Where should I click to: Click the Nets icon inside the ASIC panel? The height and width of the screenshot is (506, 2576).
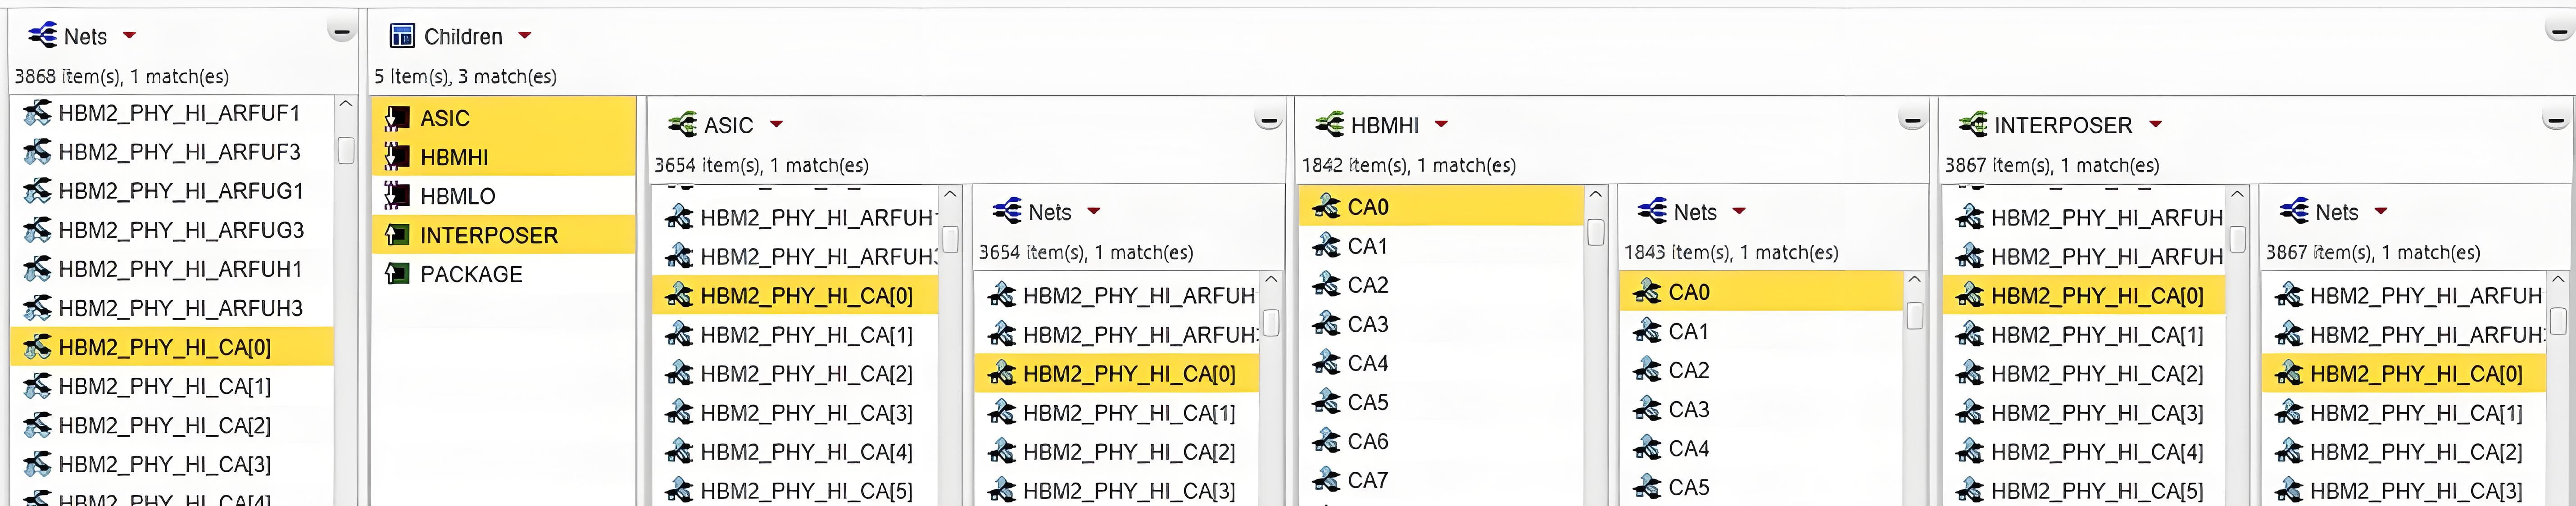pos(1007,211)
